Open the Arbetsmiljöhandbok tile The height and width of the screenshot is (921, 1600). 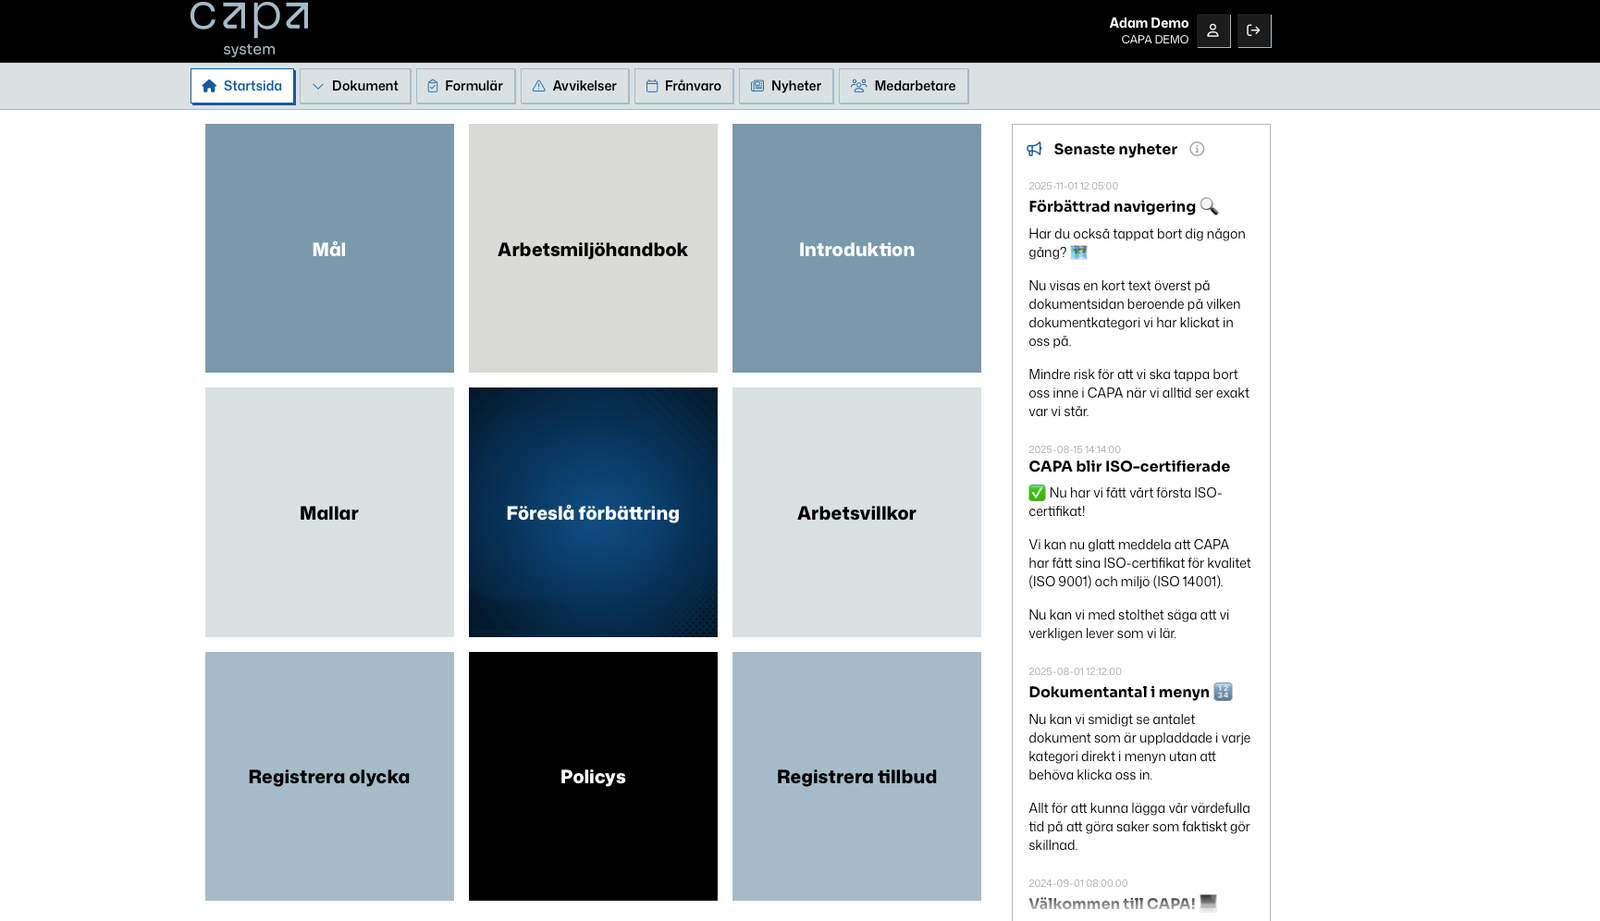pyautogui.click(x=593, y=249)
